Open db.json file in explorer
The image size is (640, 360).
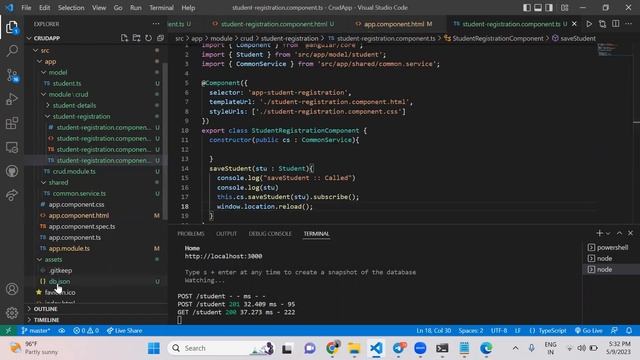coord(60,282)
